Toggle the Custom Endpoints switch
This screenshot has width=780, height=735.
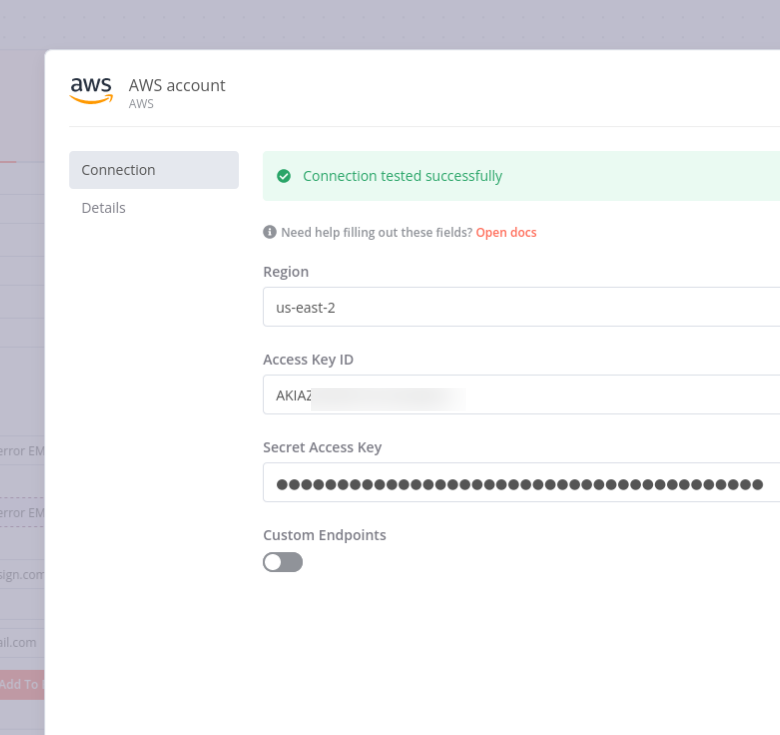coord(283,562)
